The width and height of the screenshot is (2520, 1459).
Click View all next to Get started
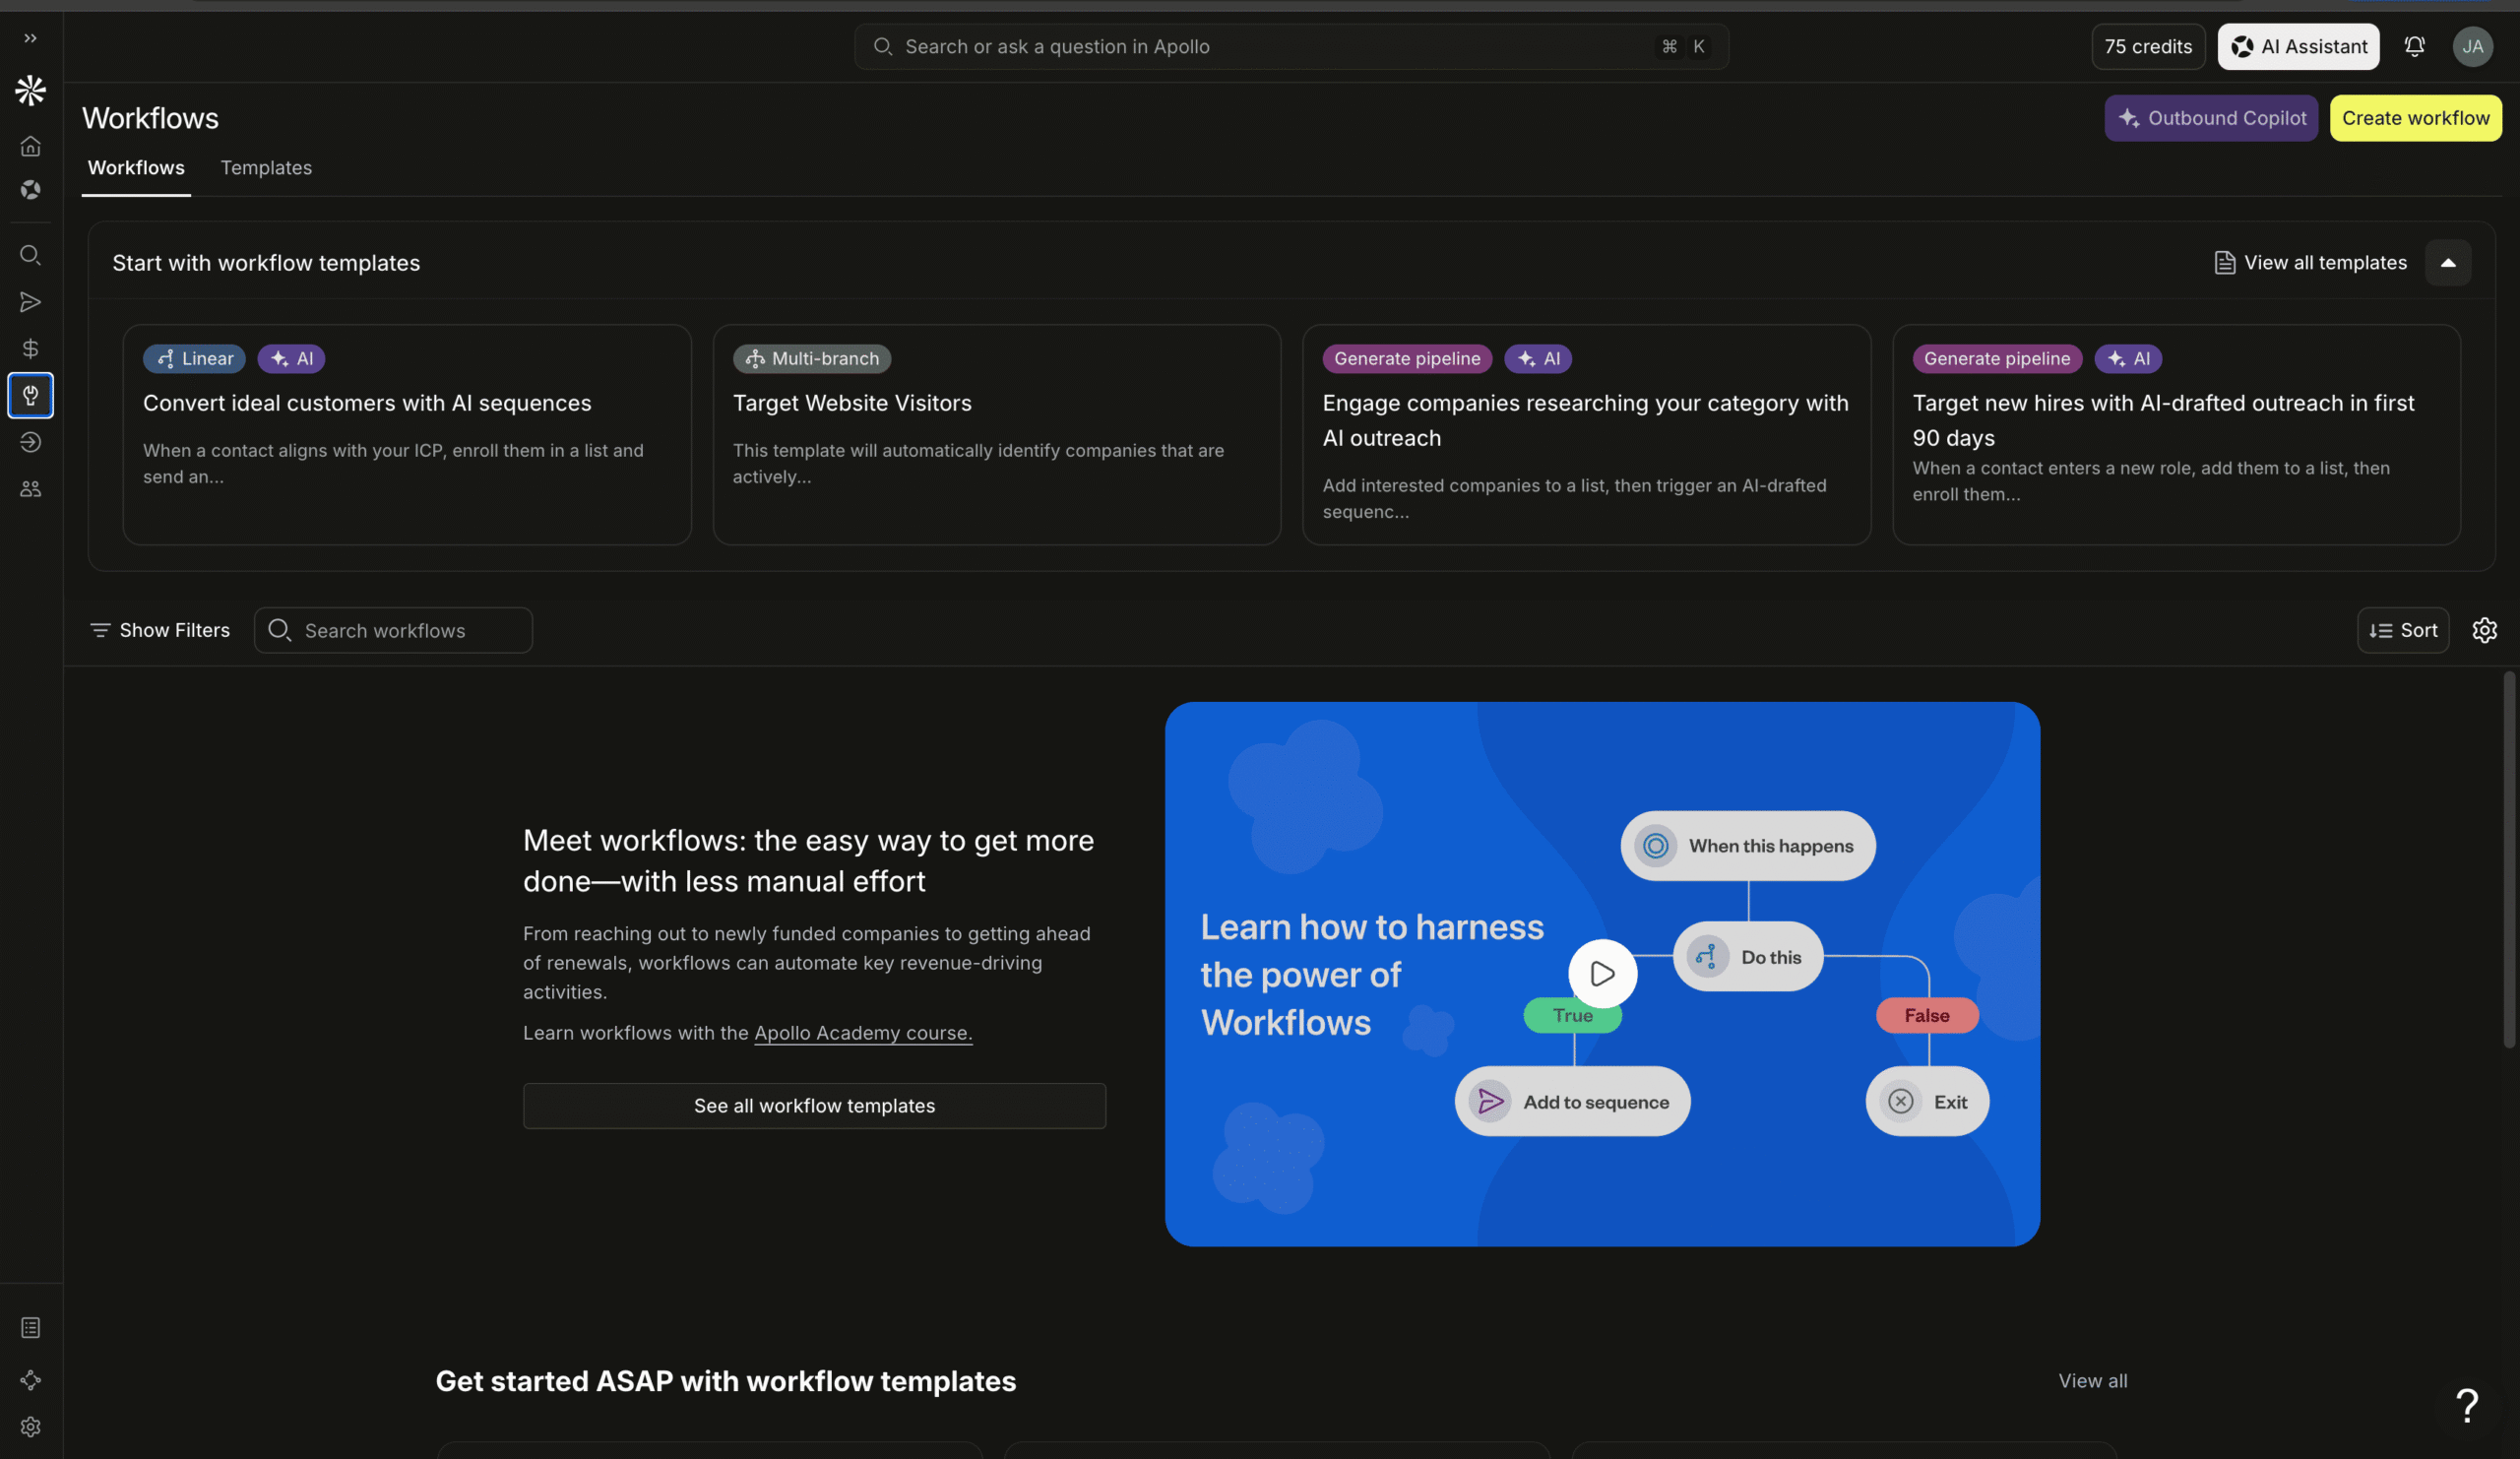click(x=2093, y=1381)
